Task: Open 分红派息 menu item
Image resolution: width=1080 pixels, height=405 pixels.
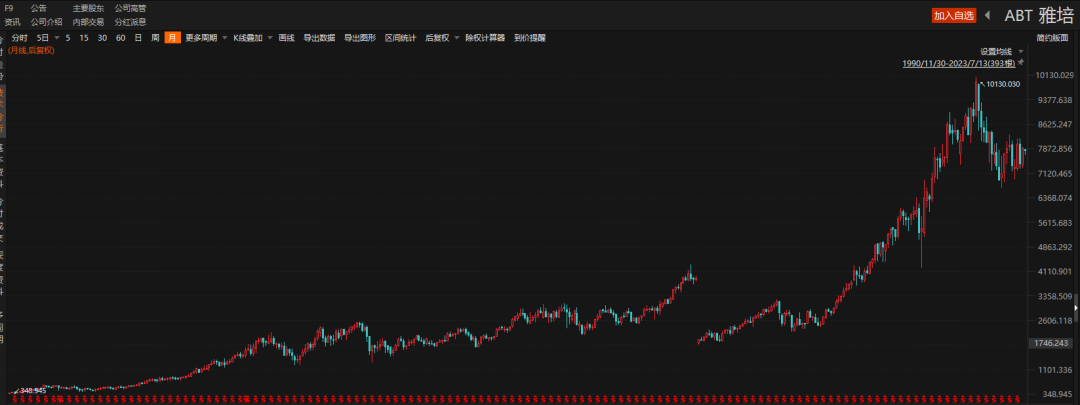Action: point(130,21)
